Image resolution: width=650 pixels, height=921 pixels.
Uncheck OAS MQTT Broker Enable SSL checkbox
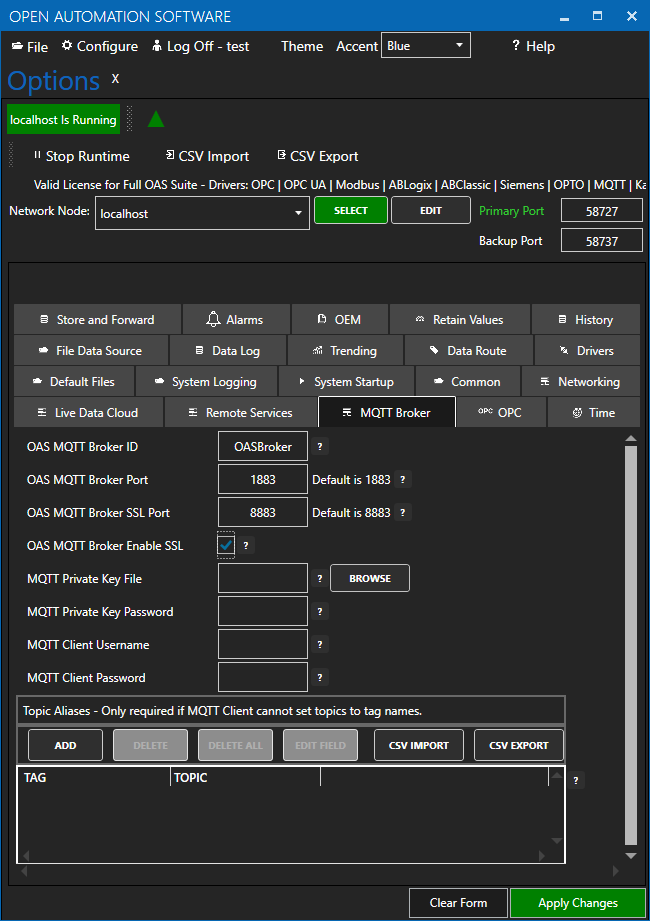tap(226, 545)
